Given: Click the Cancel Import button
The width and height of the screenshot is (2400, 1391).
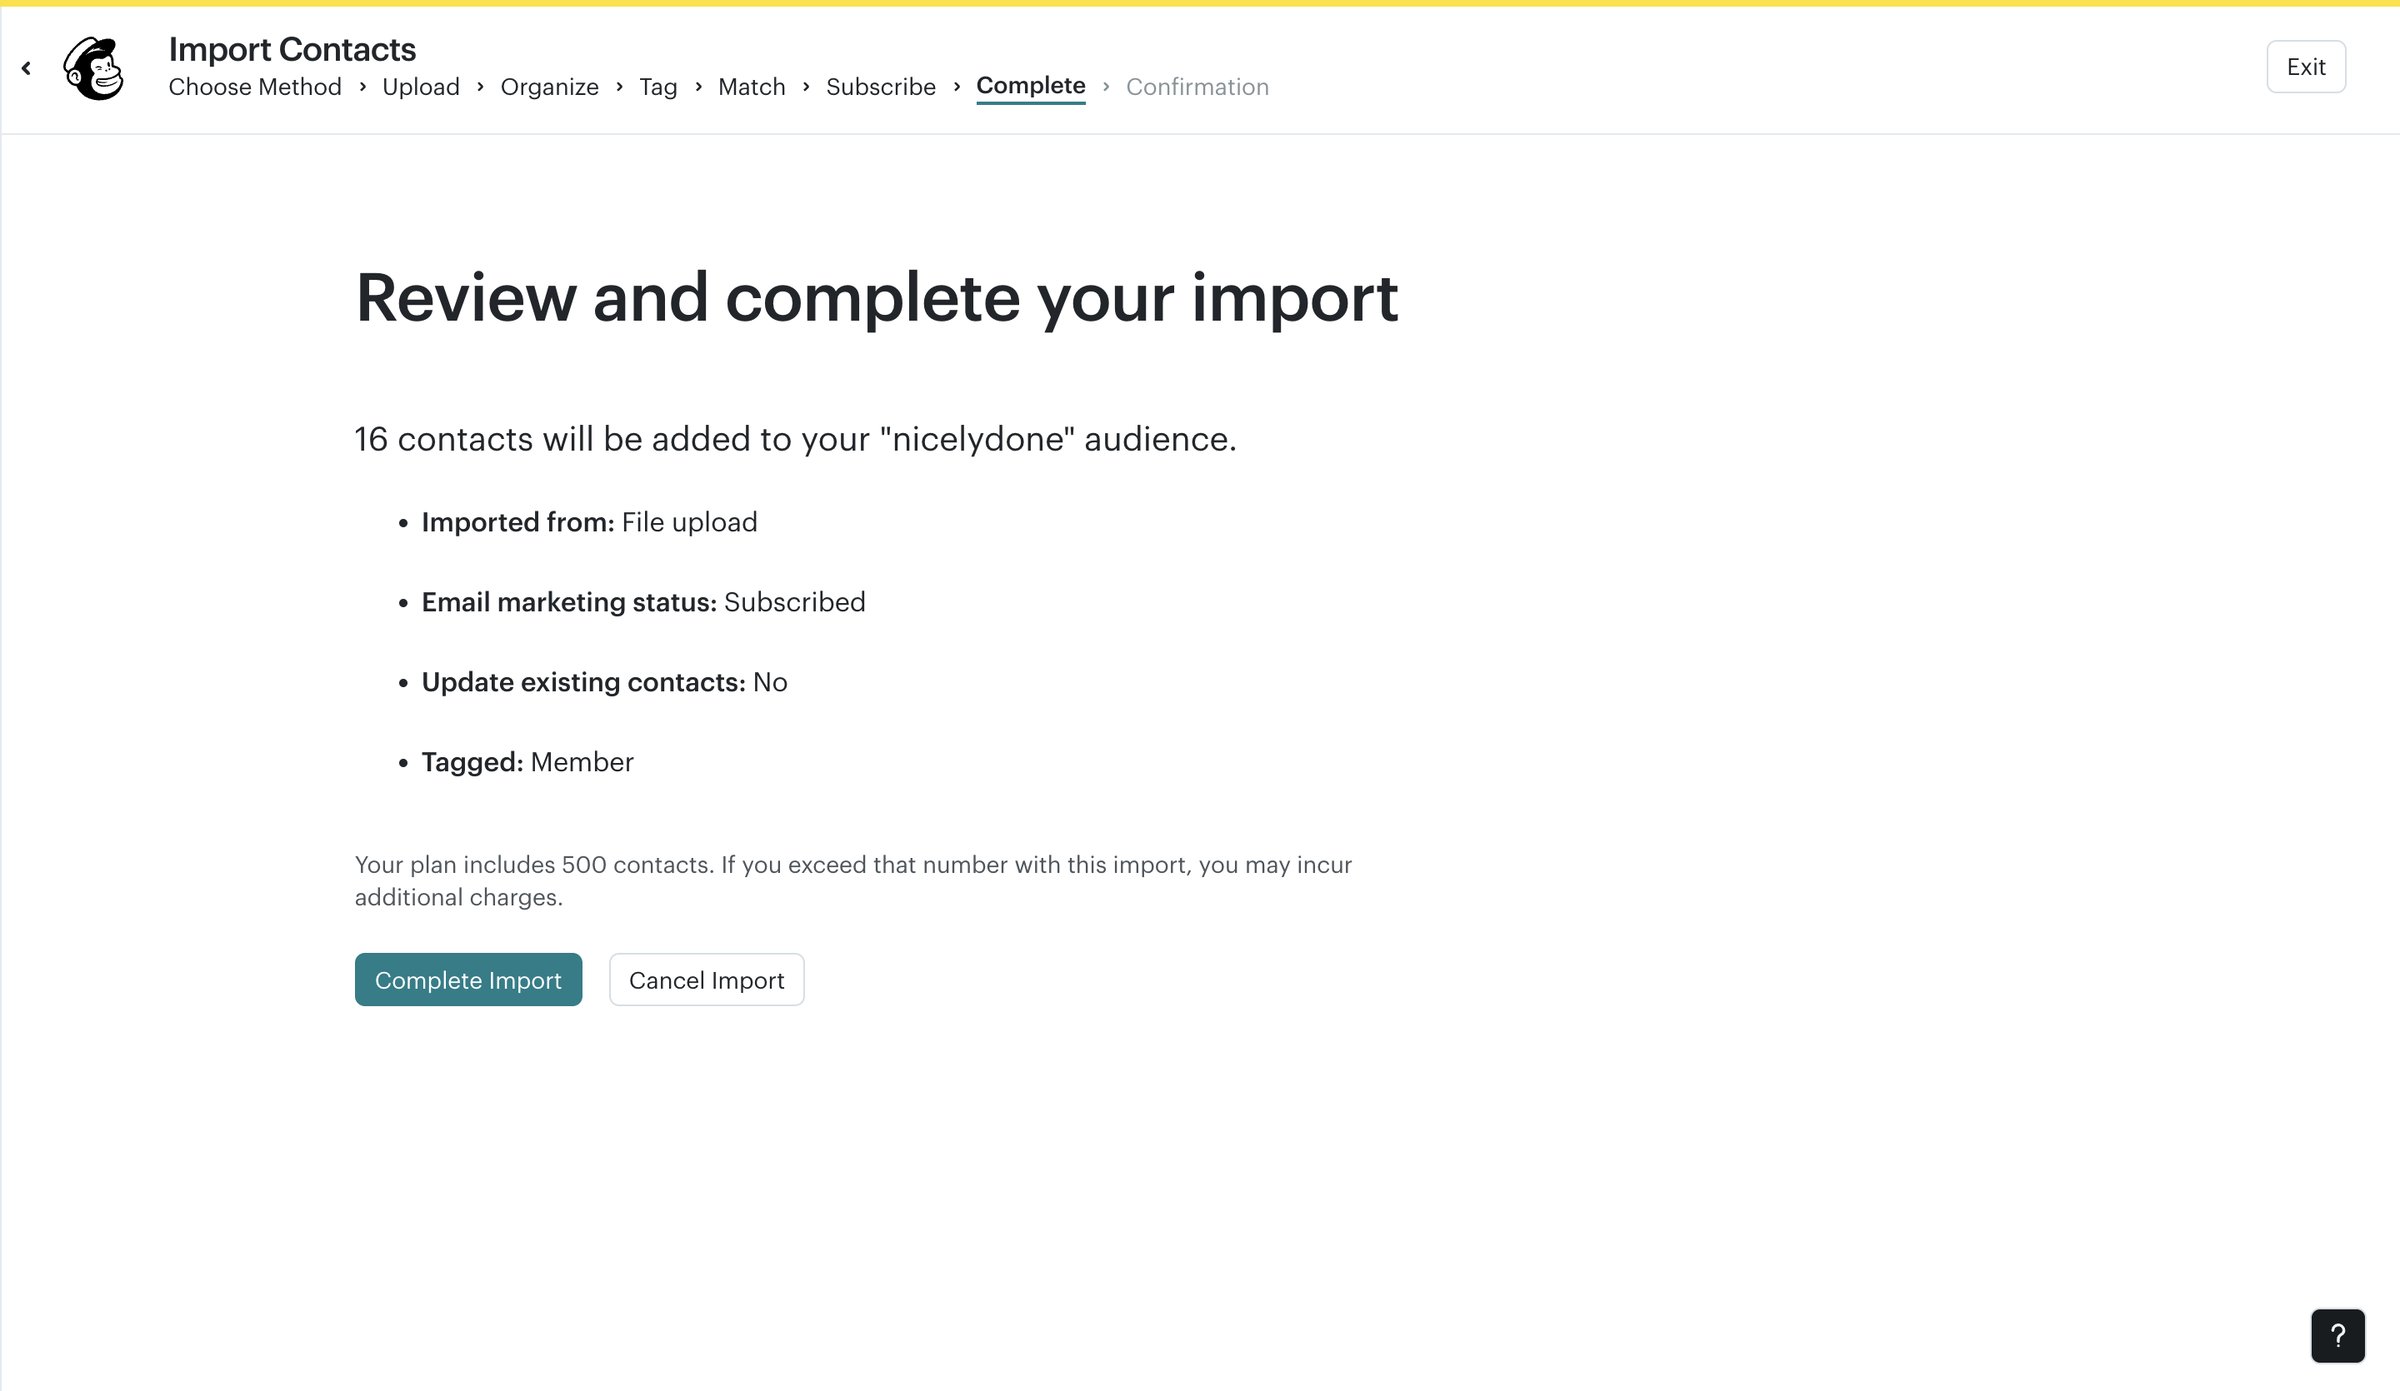Looking at the screenshot, I should [707, 980].
